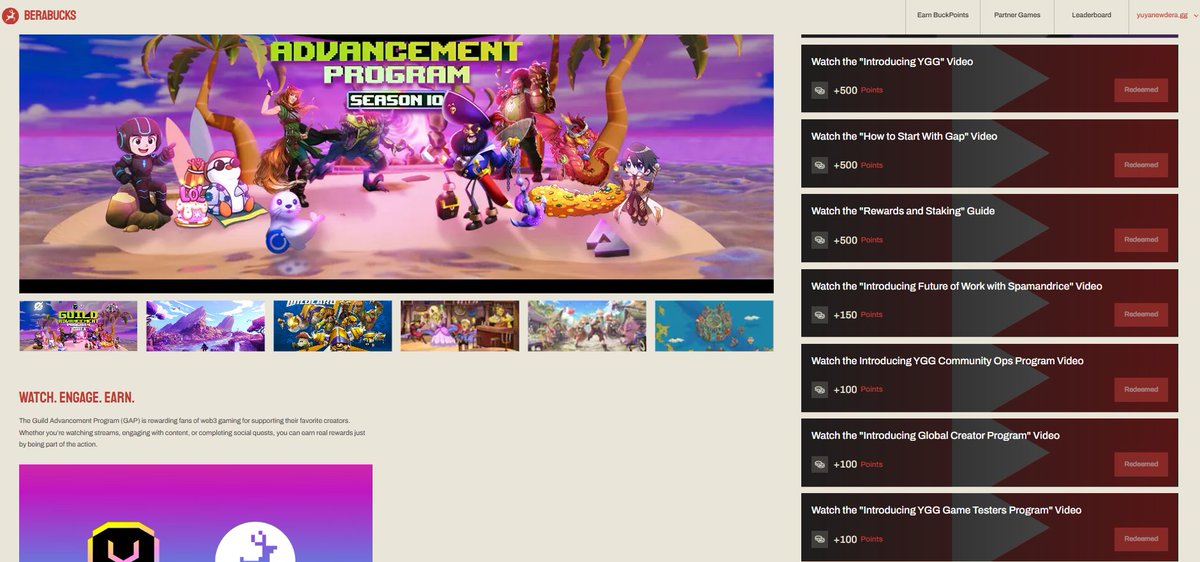1200x562 pixels.
Task: Click Redeemed on Introducing YGG video quest
Action: (x=1141, y=90)
